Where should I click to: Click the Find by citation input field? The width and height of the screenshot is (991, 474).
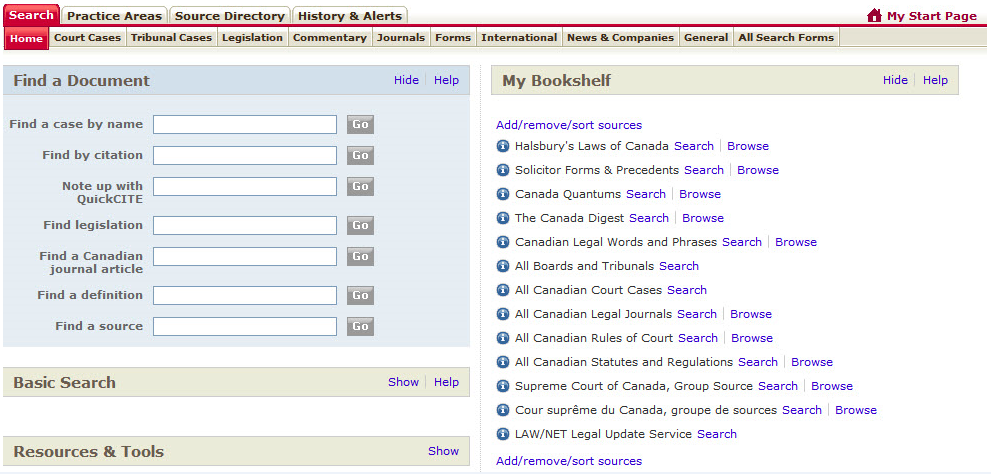tap(245, 155)
